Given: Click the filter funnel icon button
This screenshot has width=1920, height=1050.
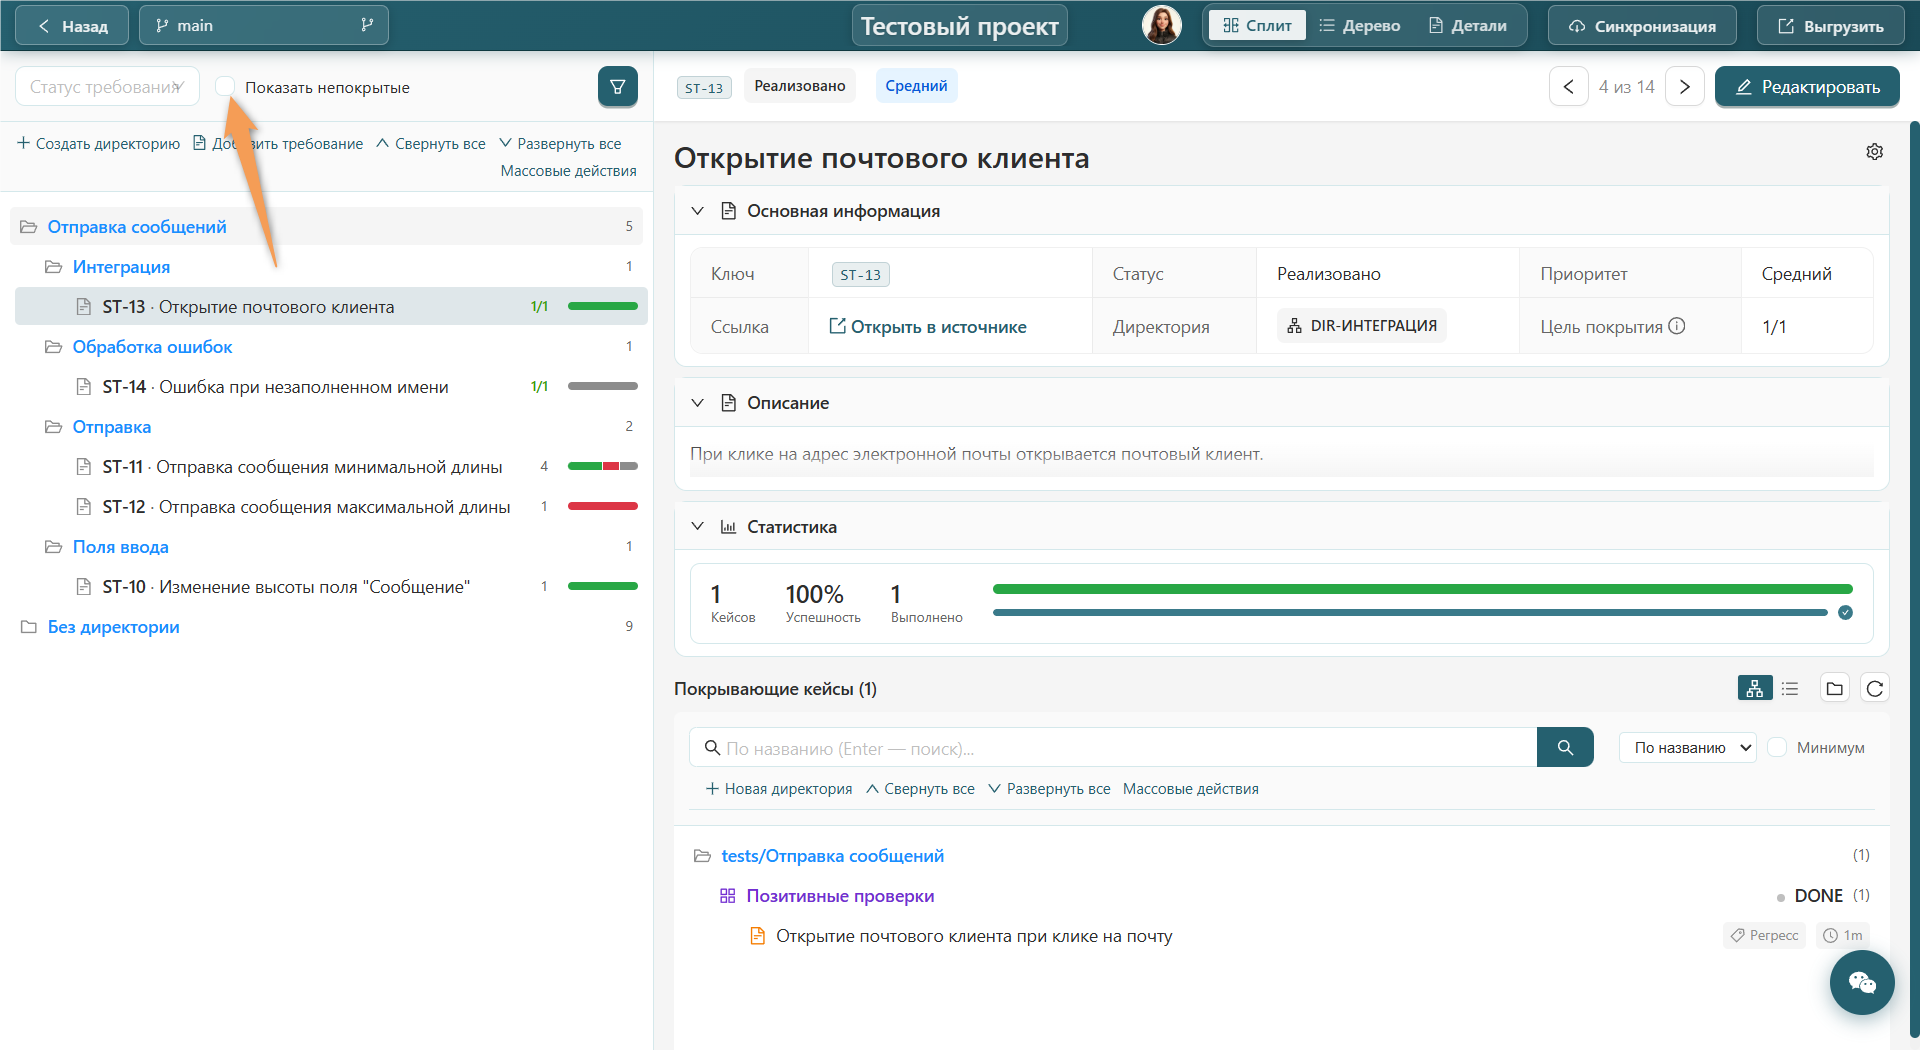Looking at the screenshot, I should (x=617, y=87).
